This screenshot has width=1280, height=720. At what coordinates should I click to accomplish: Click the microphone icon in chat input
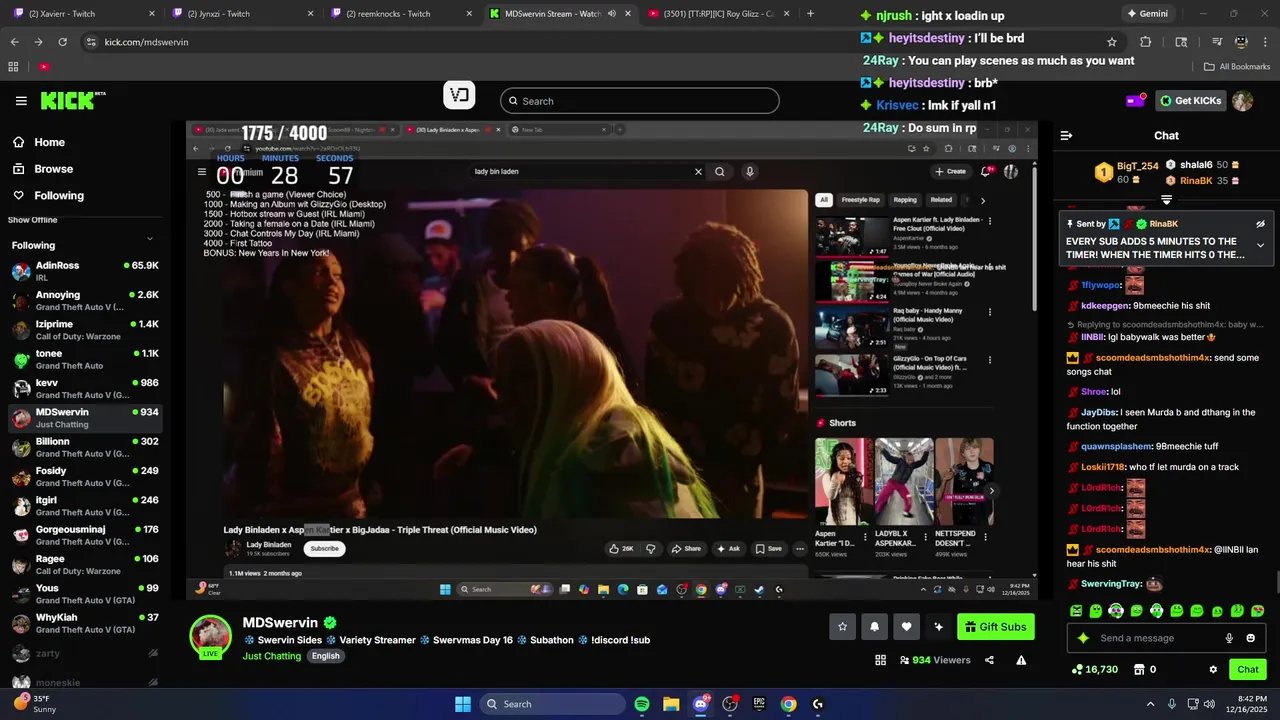(x=1229, y=638)
